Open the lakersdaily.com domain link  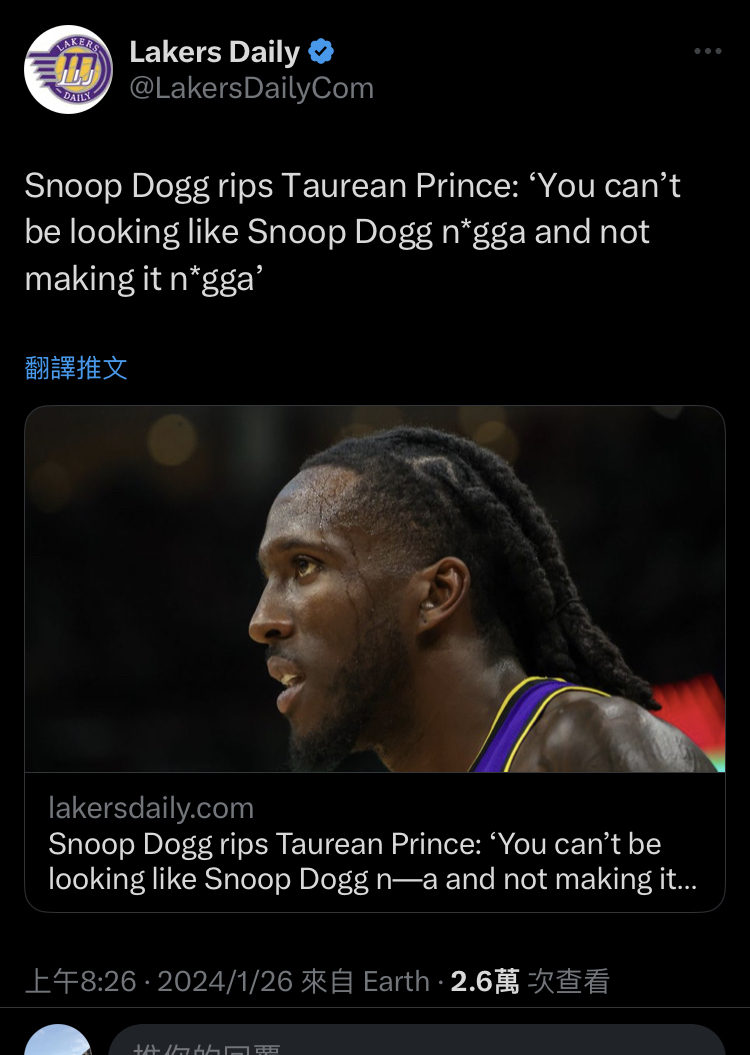tap(151, 807)
